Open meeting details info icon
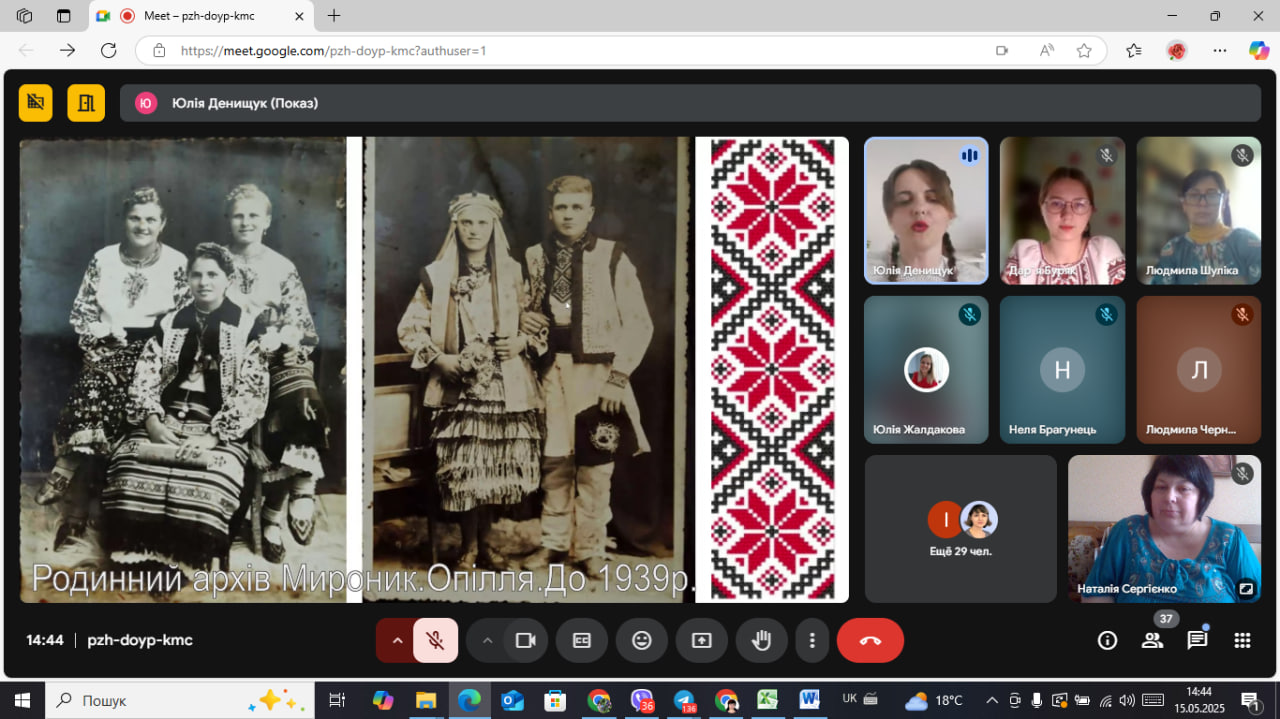1280x719 pixels. coord(1107,641)
